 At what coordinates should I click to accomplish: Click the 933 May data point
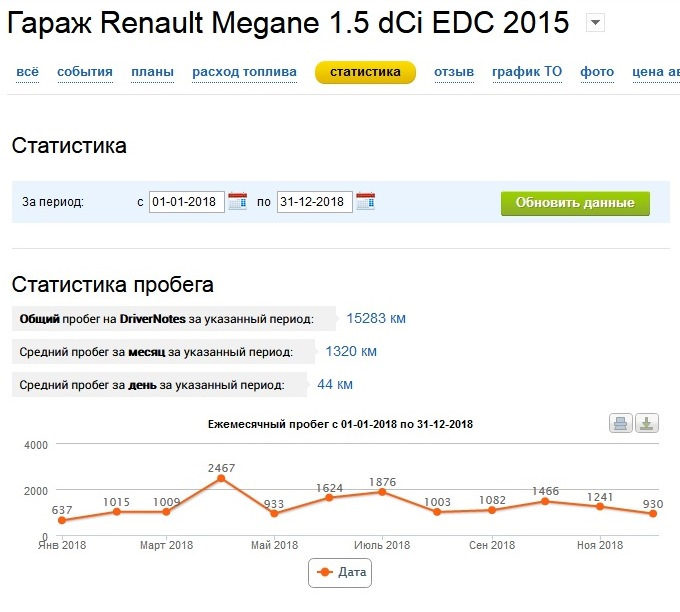274,513
